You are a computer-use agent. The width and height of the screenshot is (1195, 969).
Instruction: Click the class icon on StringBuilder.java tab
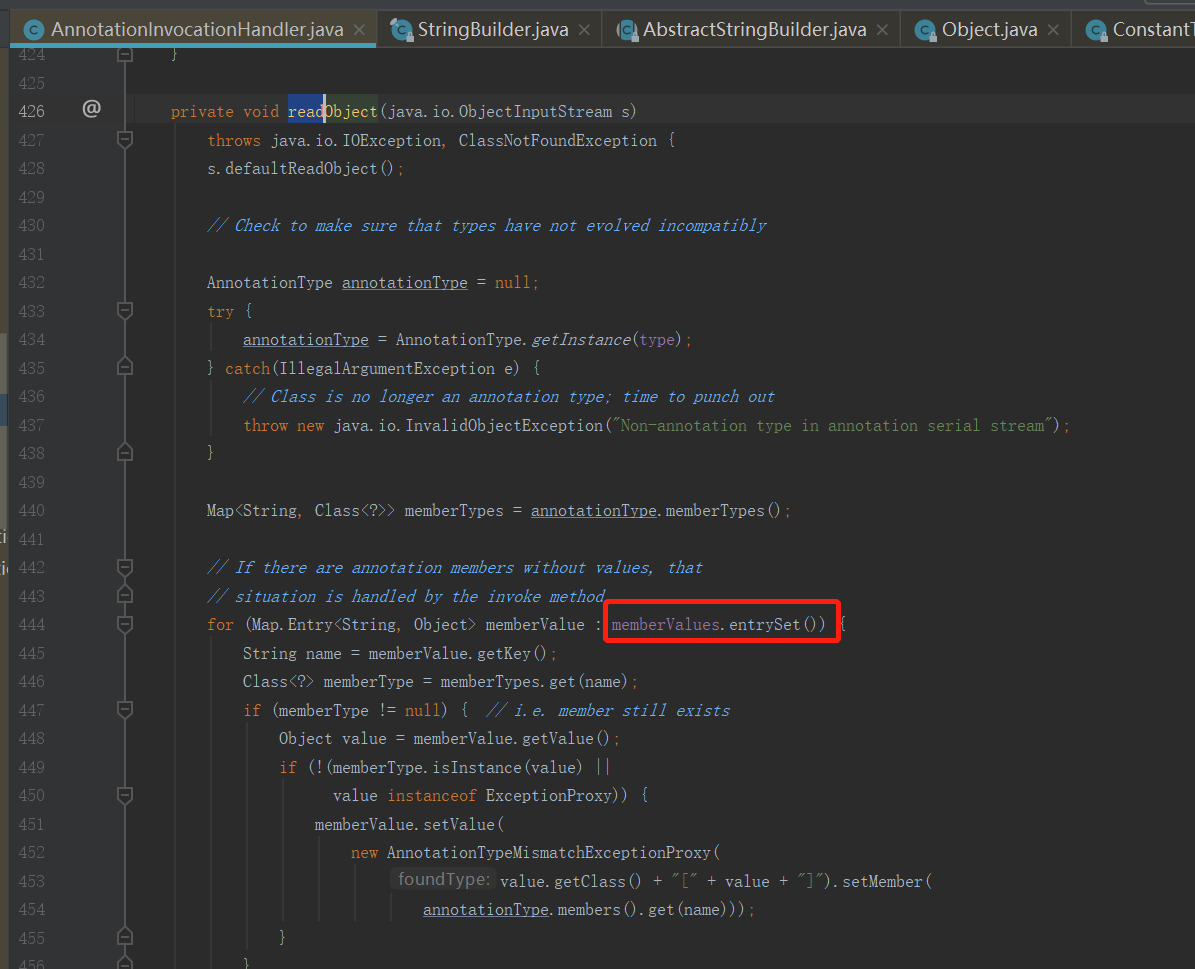coord(402,30)
